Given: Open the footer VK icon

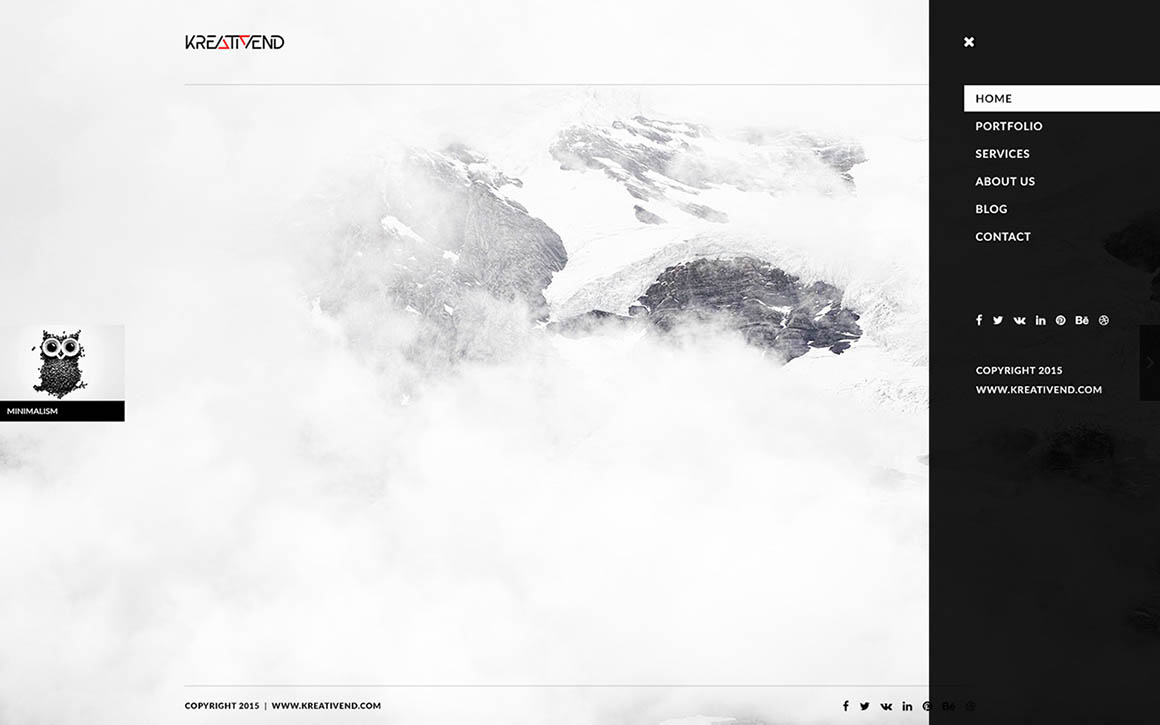Looking at the screenshot, I should (886, 706).
